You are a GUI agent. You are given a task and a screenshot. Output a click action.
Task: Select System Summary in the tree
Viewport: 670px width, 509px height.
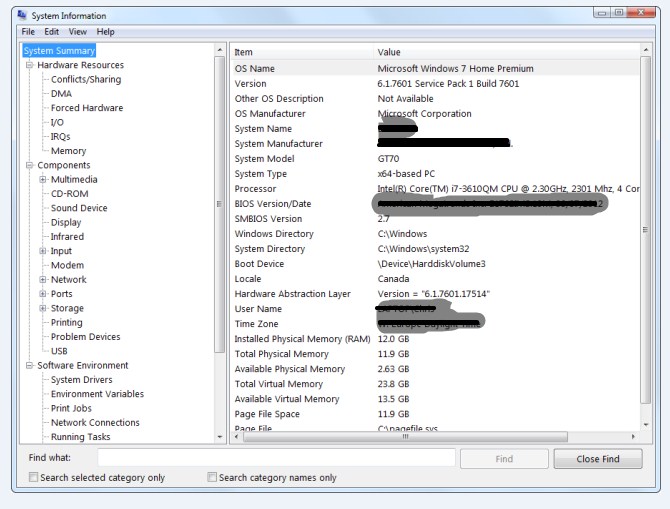pos(59,50)
